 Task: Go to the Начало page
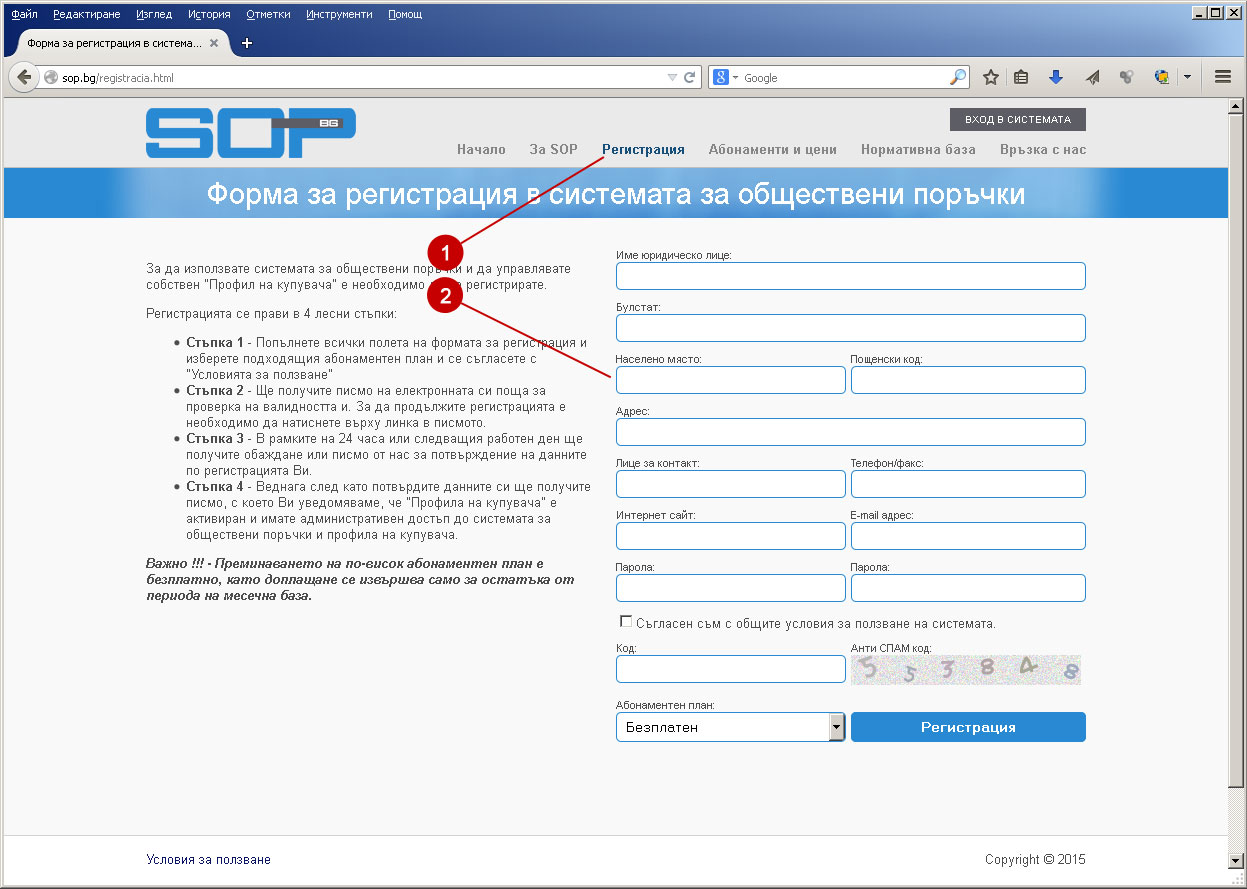tap(481, 149)
